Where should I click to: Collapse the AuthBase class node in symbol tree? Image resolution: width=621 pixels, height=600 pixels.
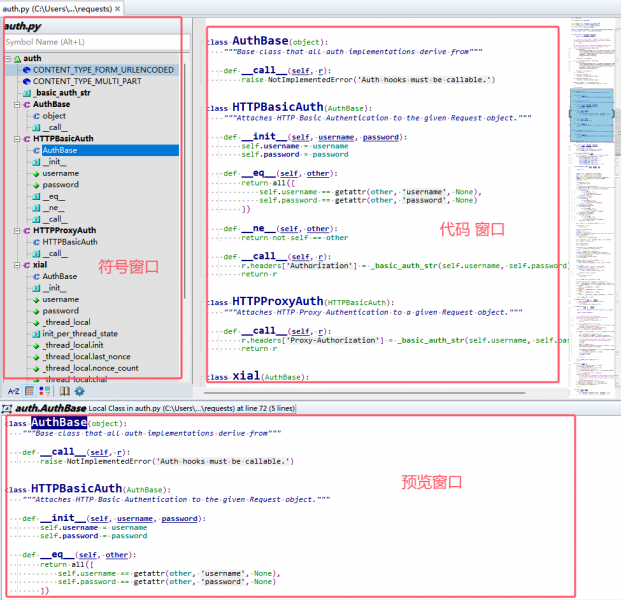click(x=17, y=105)
